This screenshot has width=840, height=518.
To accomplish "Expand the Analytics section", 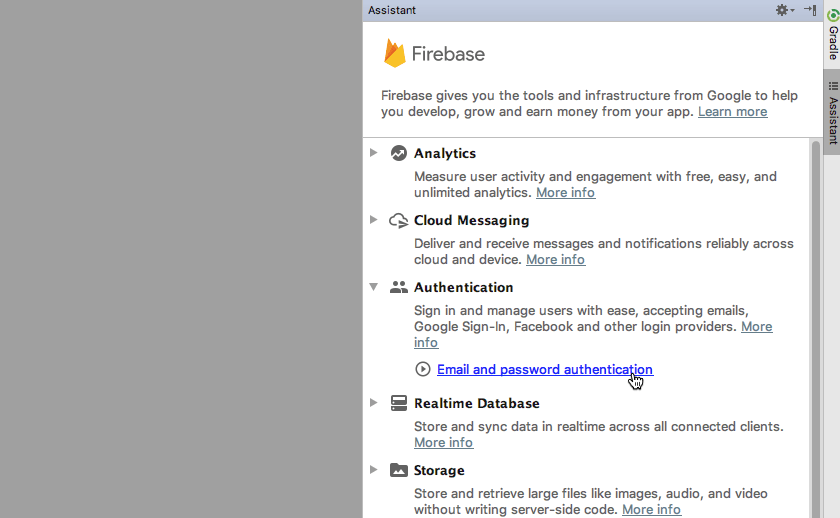I will 373,153.
